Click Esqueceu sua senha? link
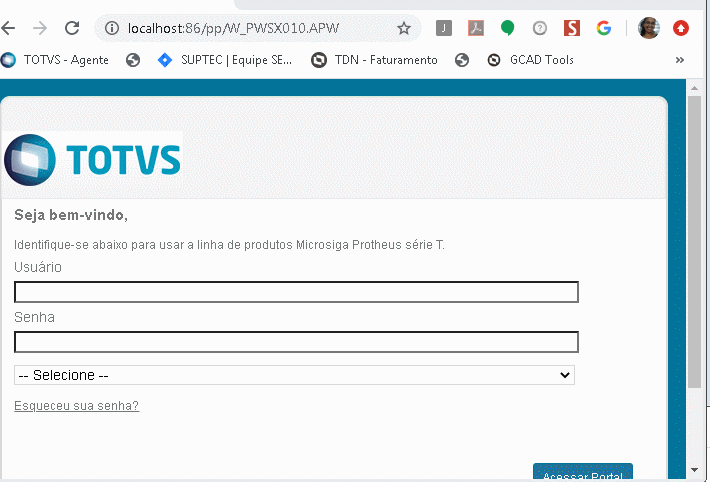This screenshot has width=710, height=482. [77, 405]
